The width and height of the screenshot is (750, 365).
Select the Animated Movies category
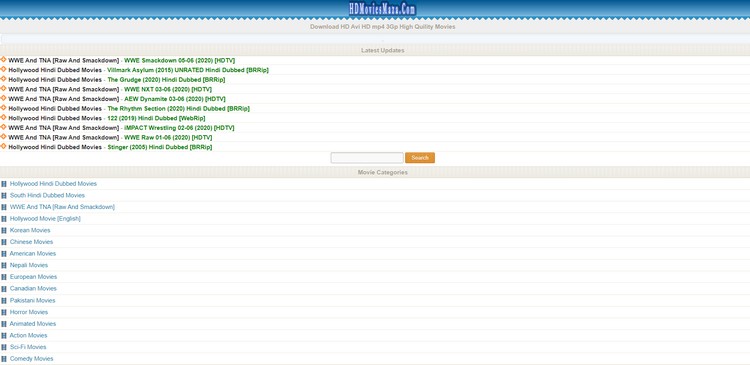click(33, 324)
